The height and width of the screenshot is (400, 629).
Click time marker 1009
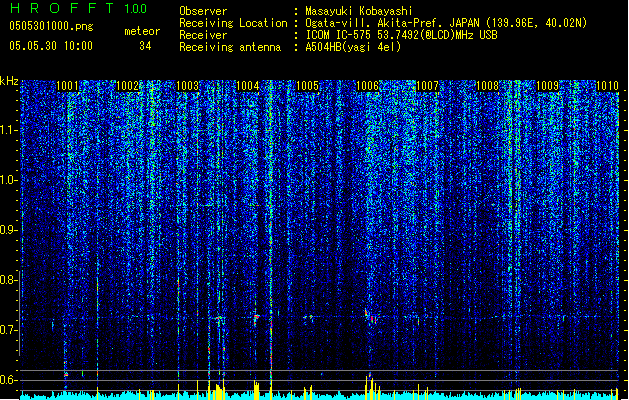click(548, 86)
